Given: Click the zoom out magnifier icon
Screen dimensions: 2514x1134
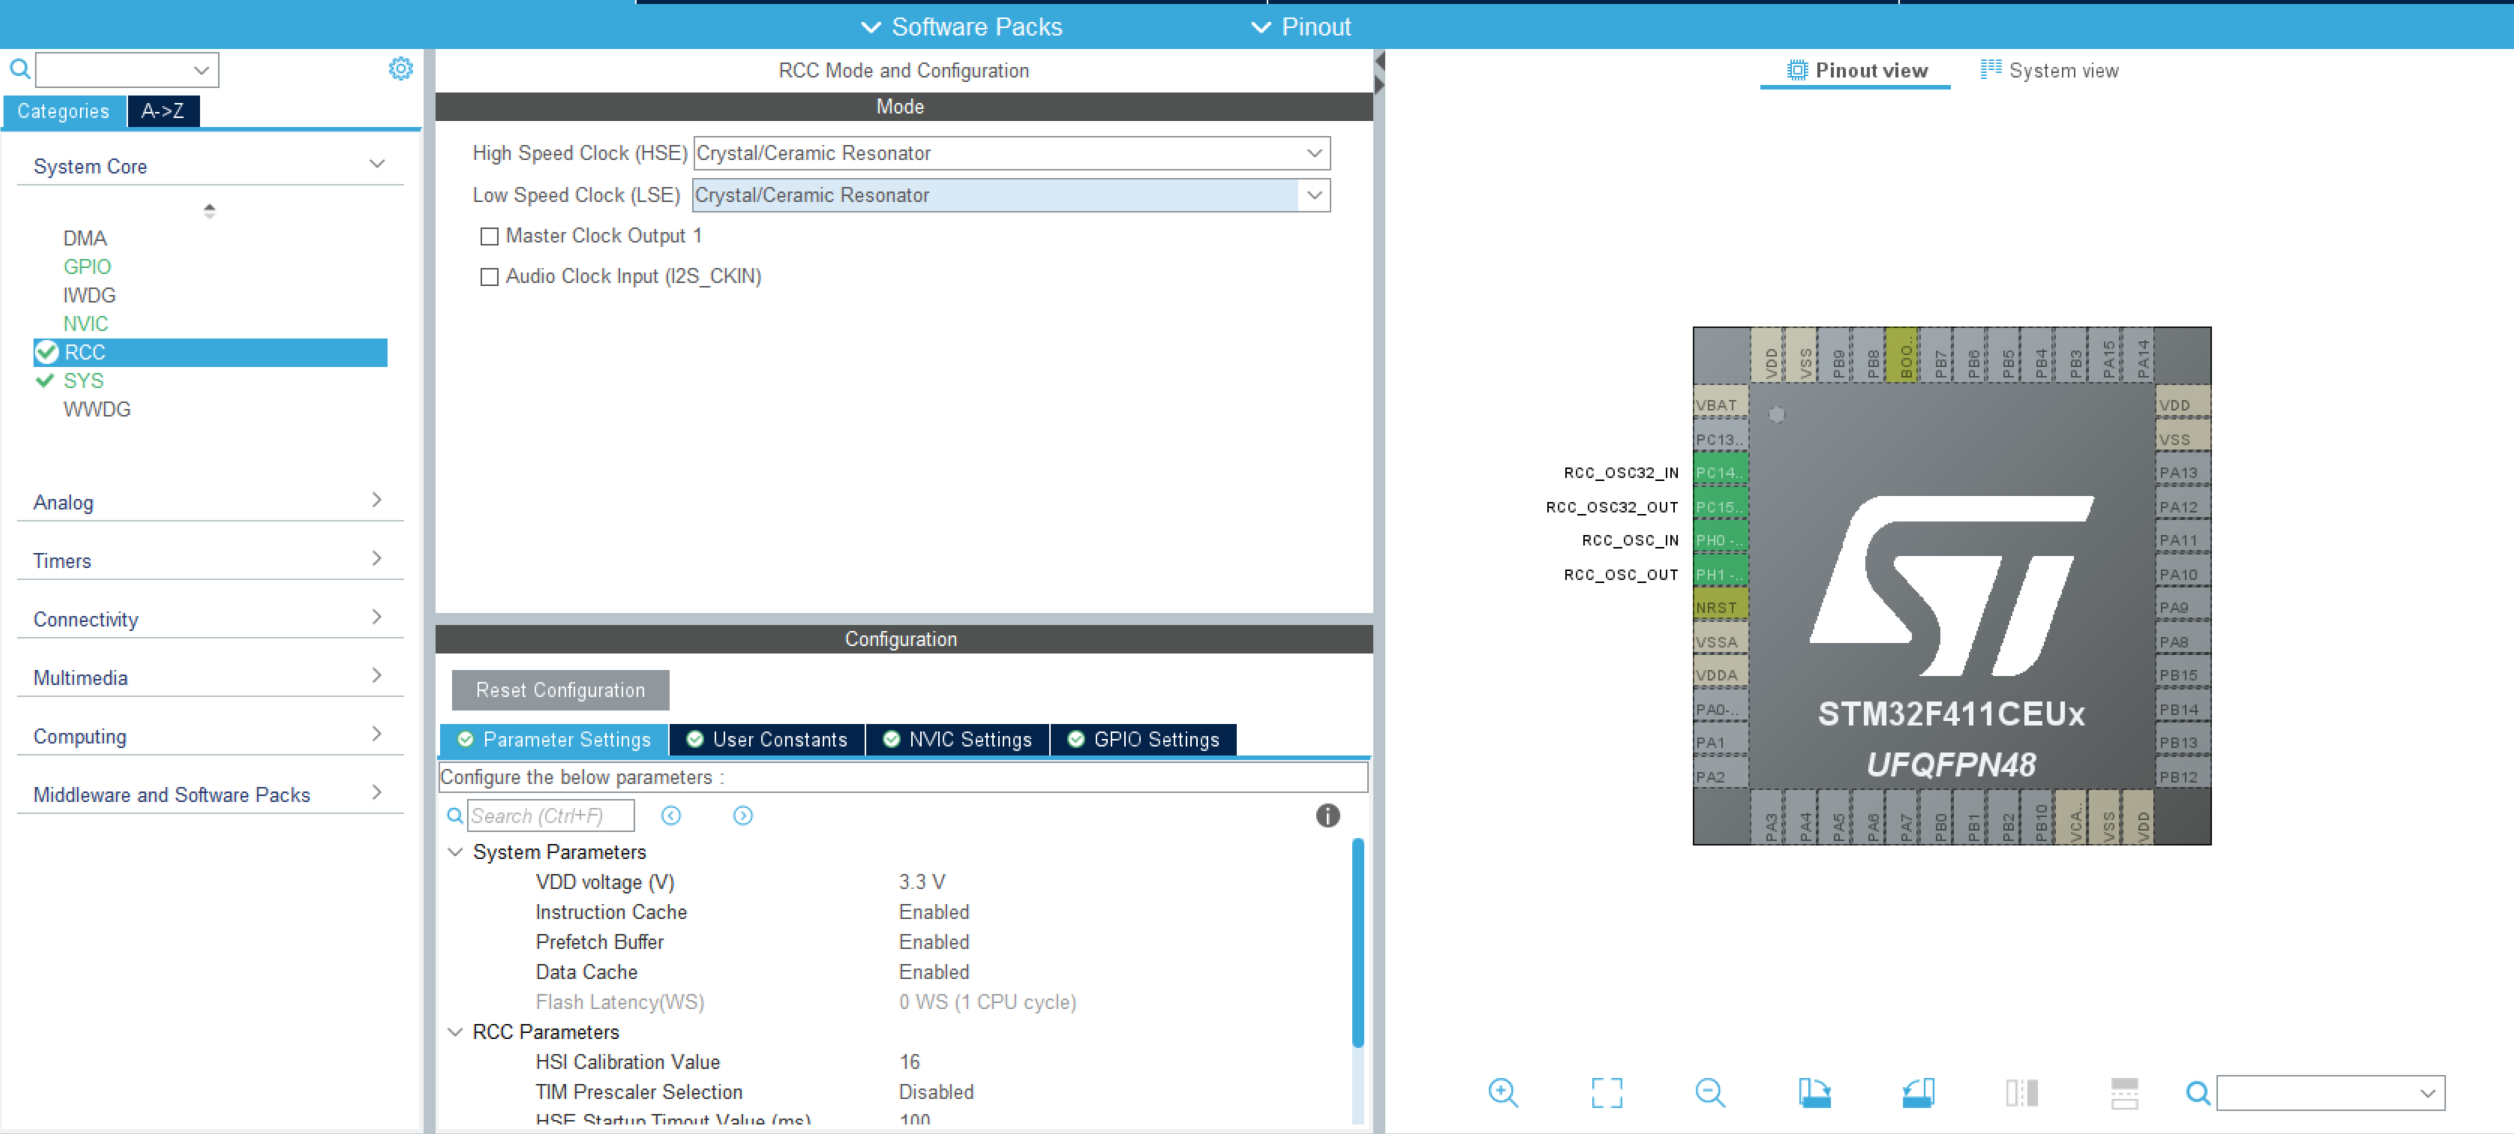Looking at the screenshot, I should pyautogui.click(x=1710, y=1092).
